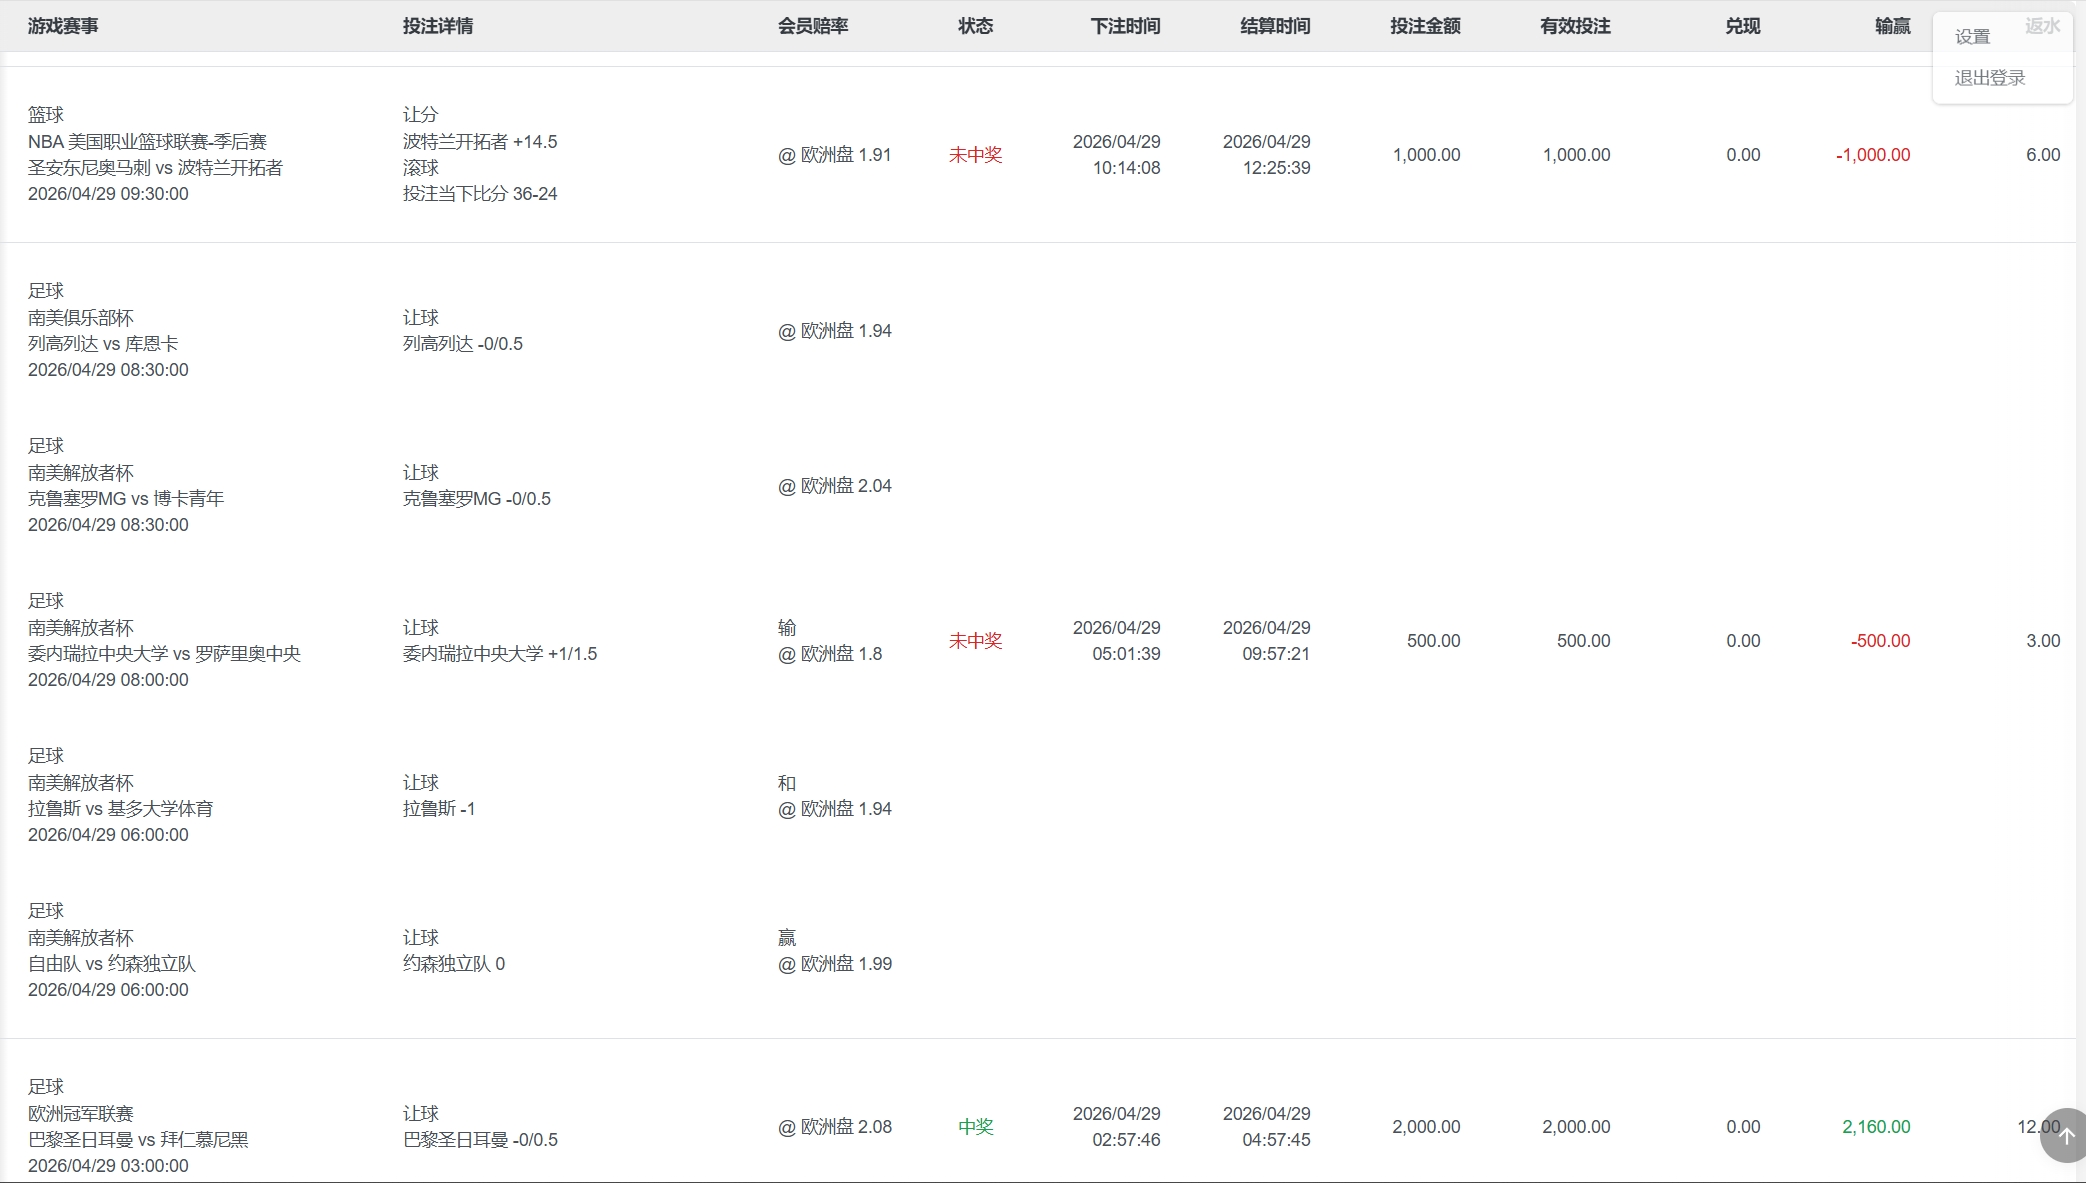Viewport: 2086px width, 1183px height.
Task: Click the 圣安东尼奥马刺 vs 波特兰开拓者 match
Action: pos(155,168)
